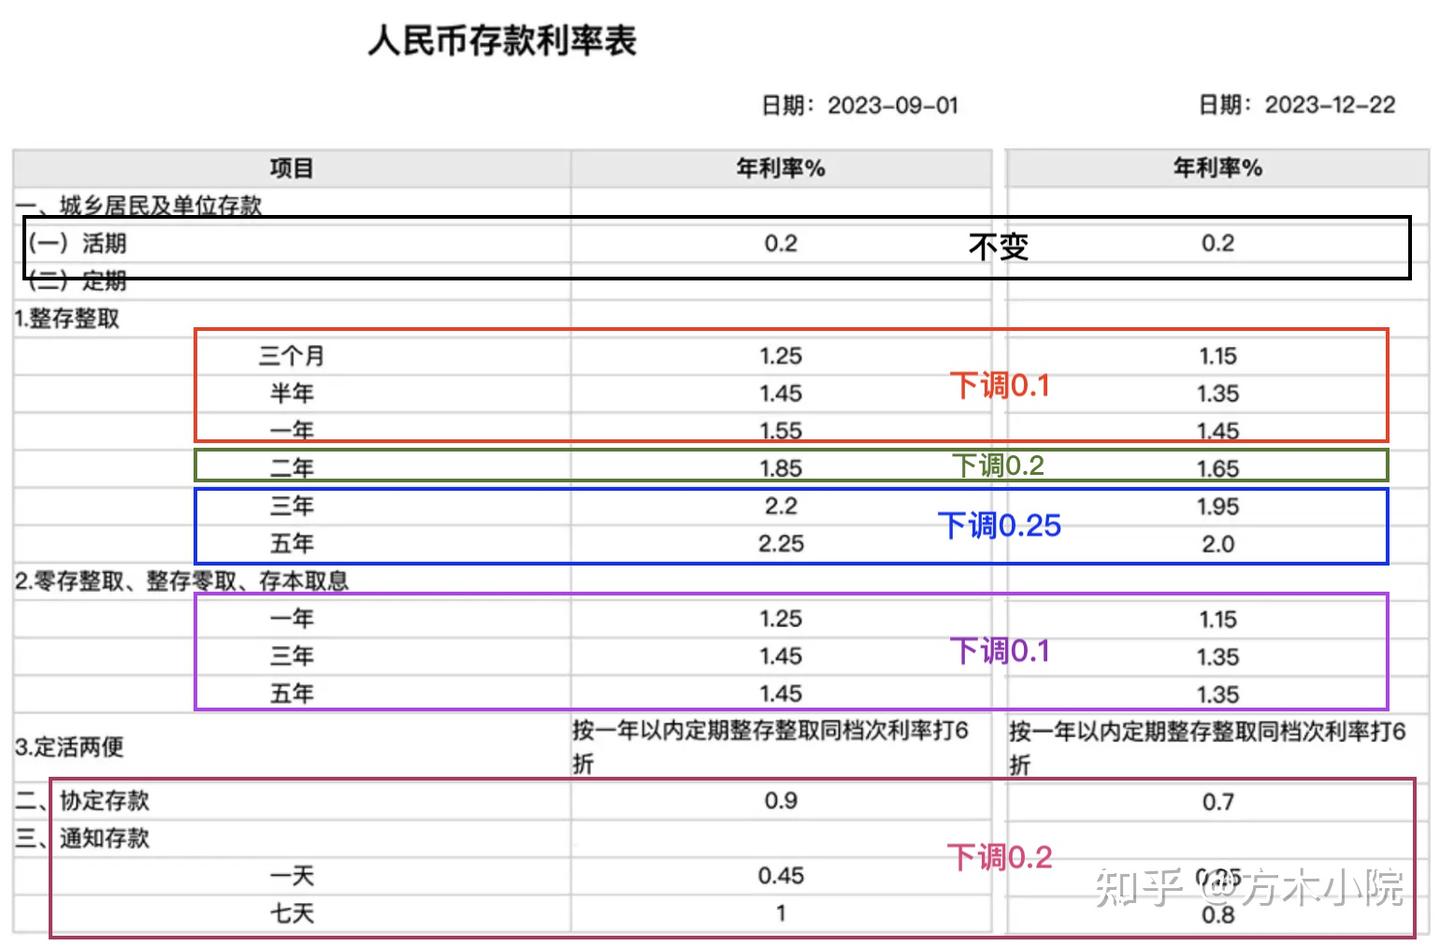
Task: Click the 2.25 five-year rate value
Action: pyautogui.click(x=780, y=543)
